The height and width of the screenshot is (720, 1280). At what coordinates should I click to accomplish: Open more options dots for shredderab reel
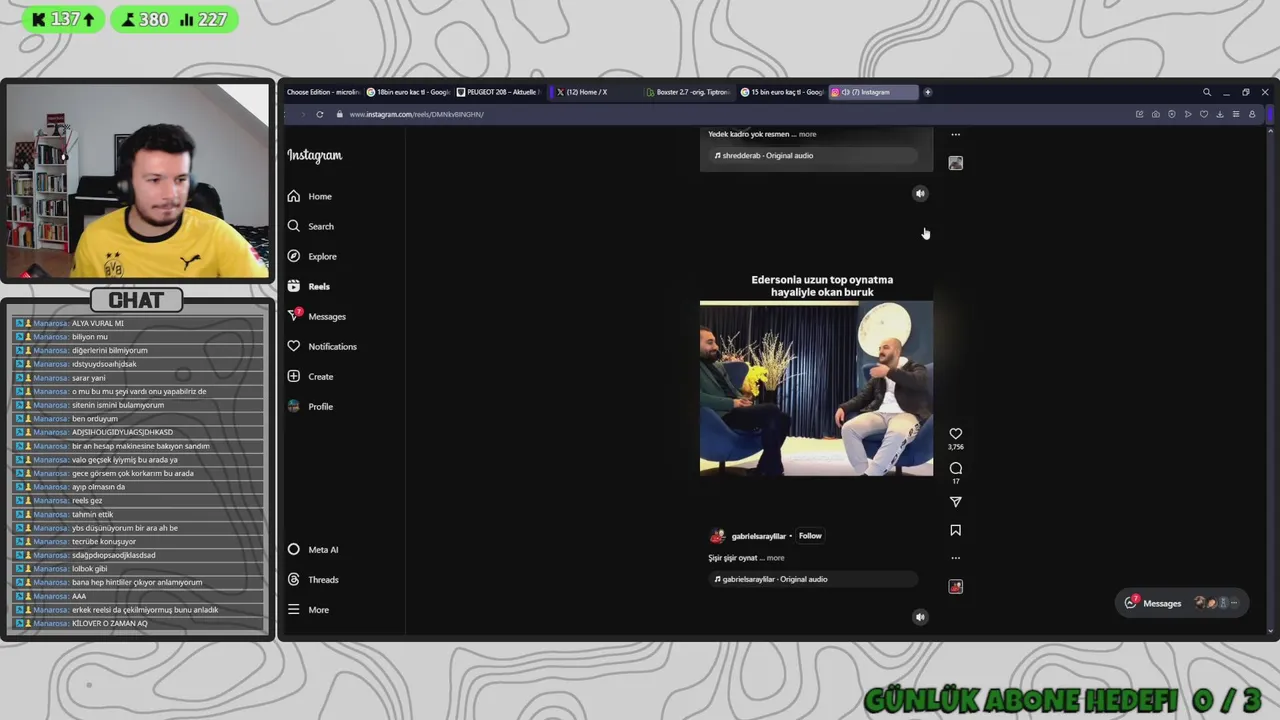955,134
